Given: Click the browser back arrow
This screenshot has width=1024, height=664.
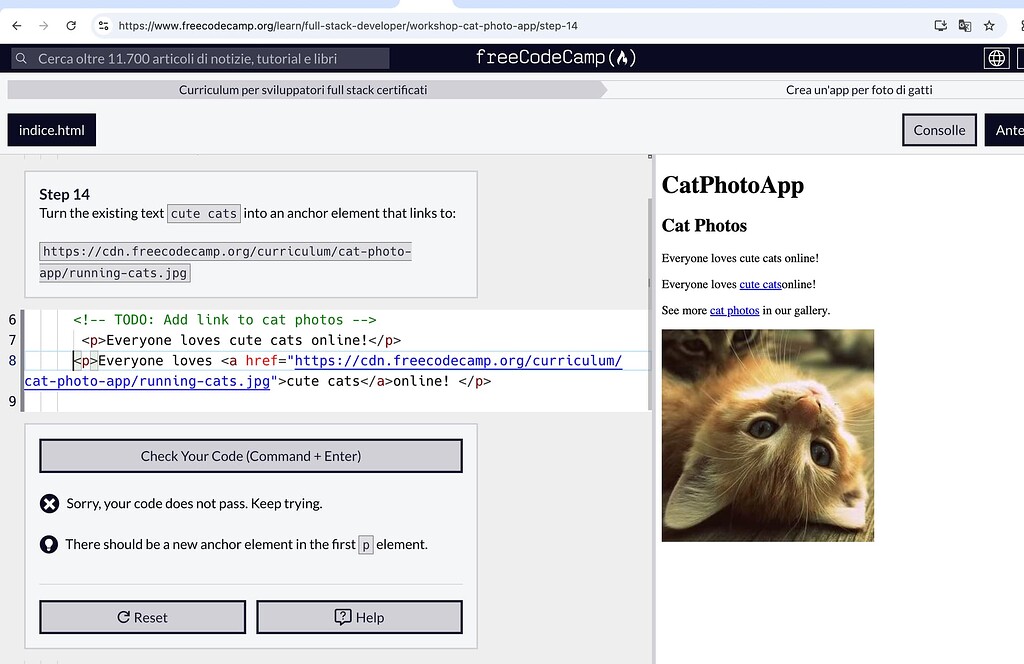Looking at the screenshot, I should click(15, 26).
